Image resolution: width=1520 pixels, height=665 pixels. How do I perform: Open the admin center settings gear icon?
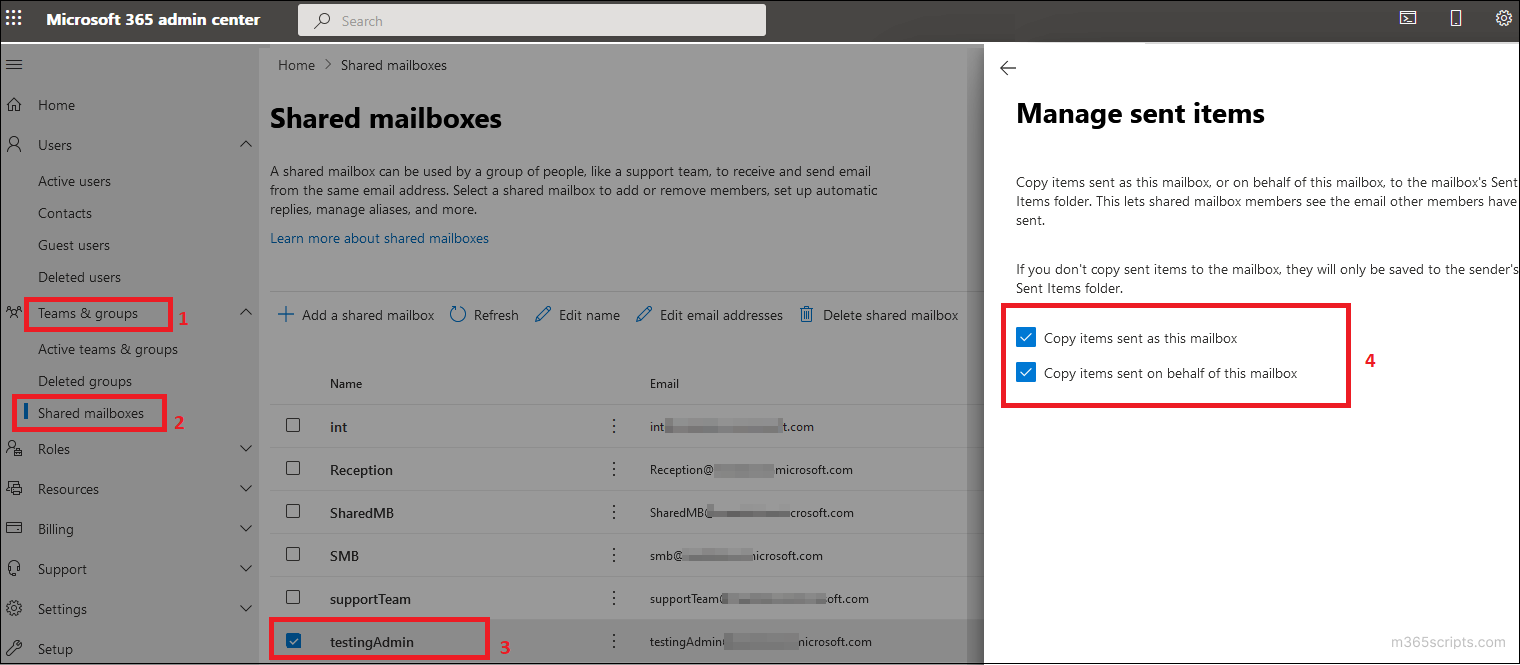(x=1504, y=18)
